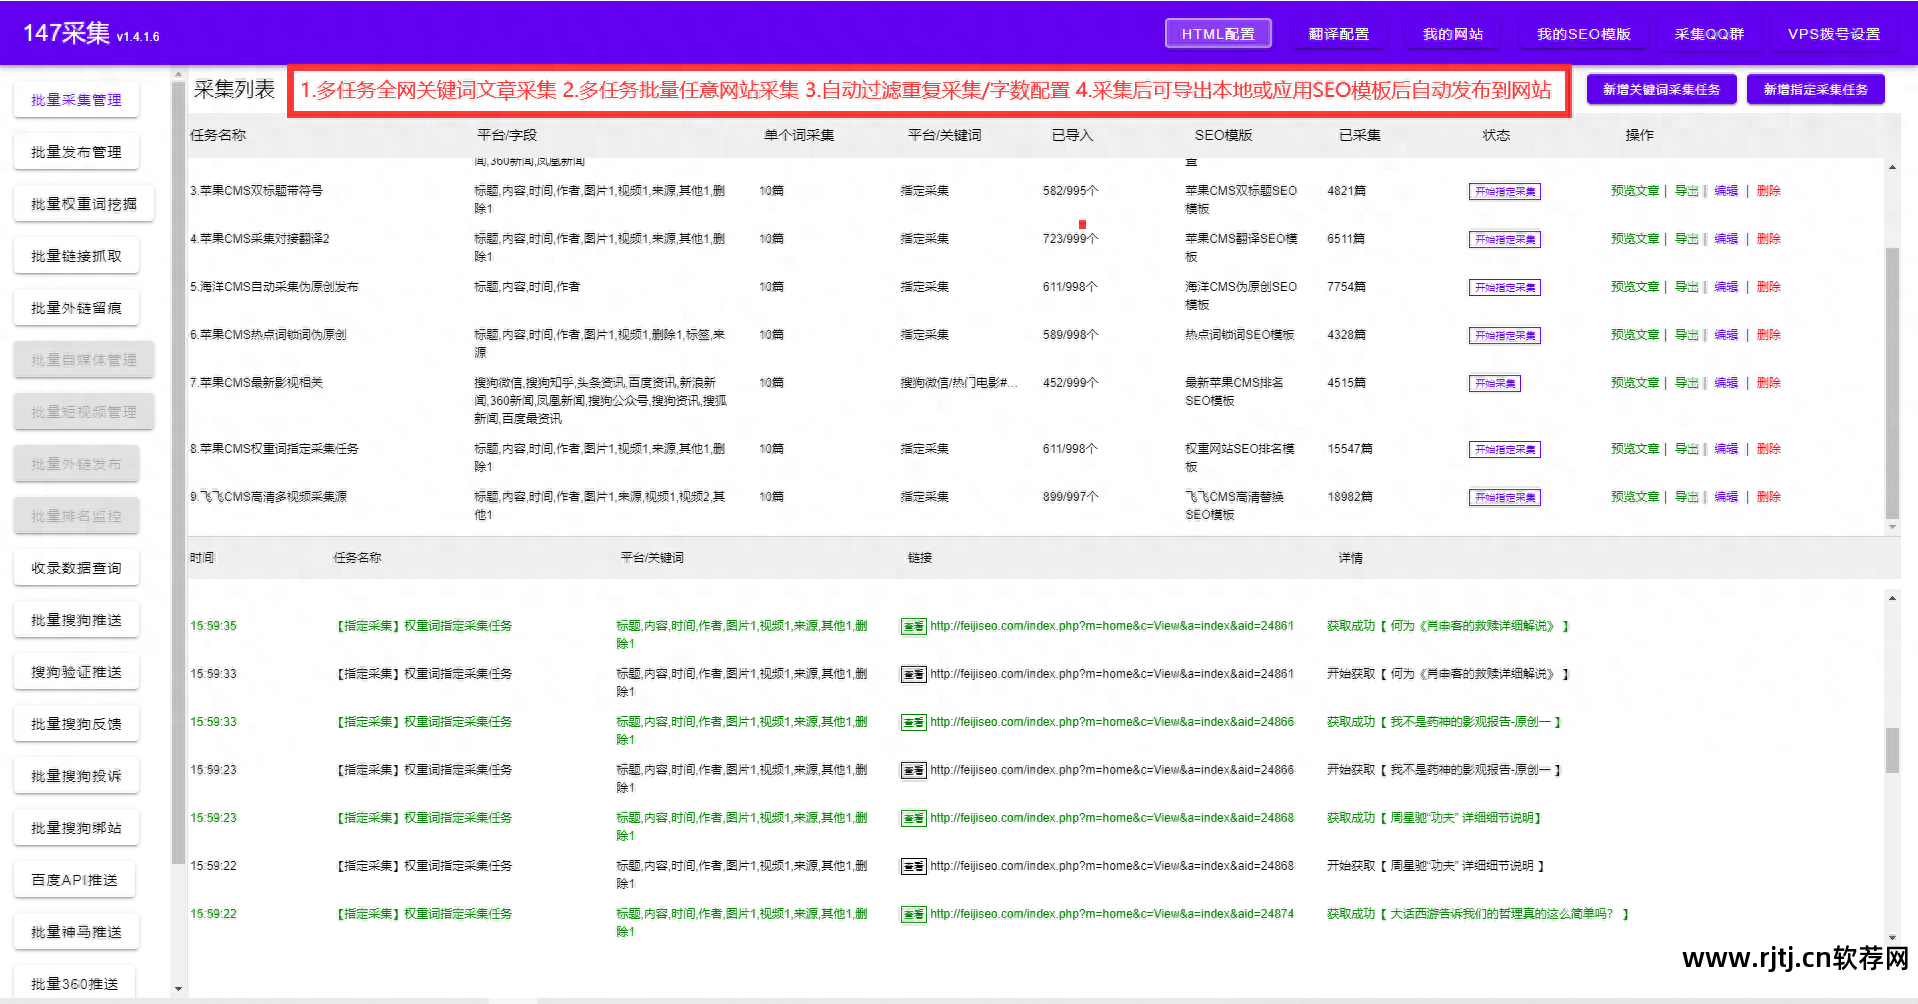Open HTML配置 in the top navigation
The width and height of the screenshot is (1918, 1004).
1217,32
